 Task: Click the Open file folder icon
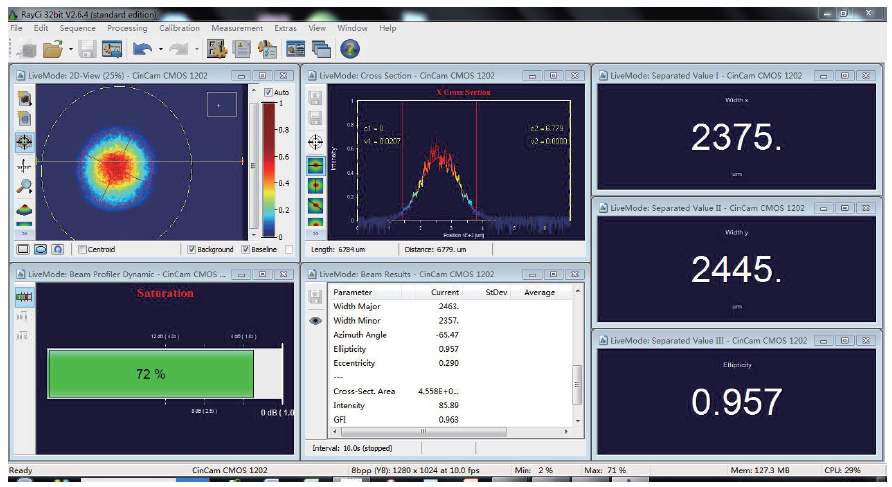coord(52,49)
